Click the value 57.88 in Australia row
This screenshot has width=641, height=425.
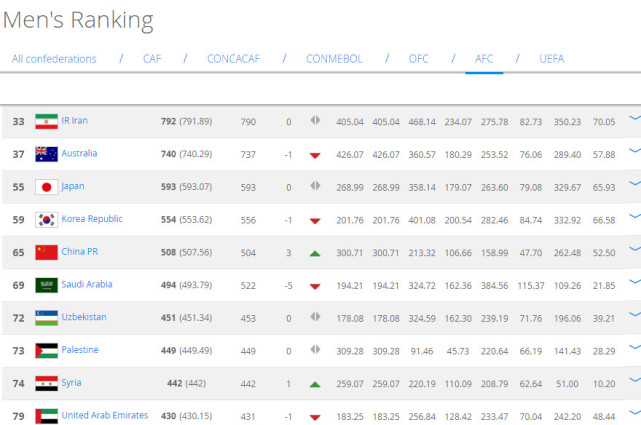coord(604,154)
